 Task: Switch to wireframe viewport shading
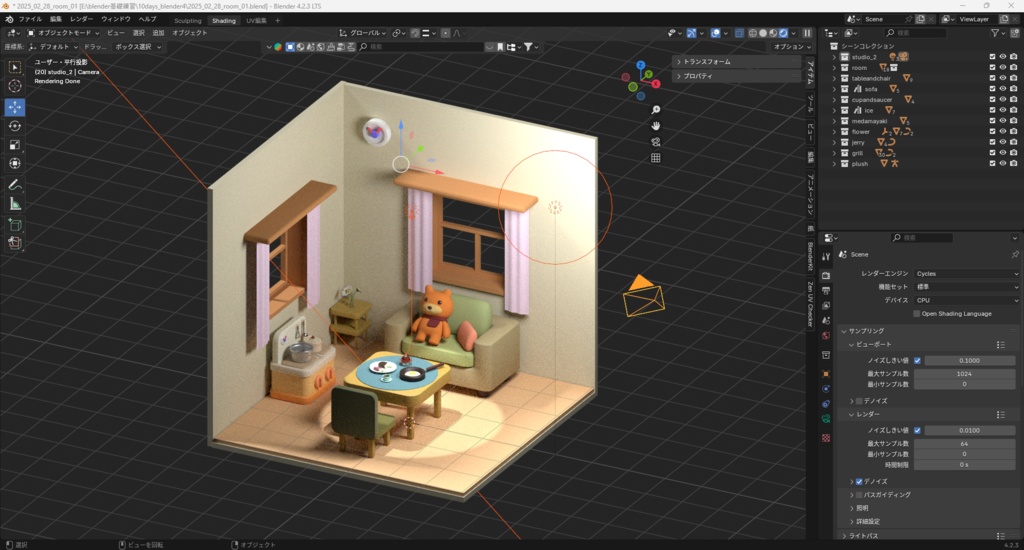(752, 33)
